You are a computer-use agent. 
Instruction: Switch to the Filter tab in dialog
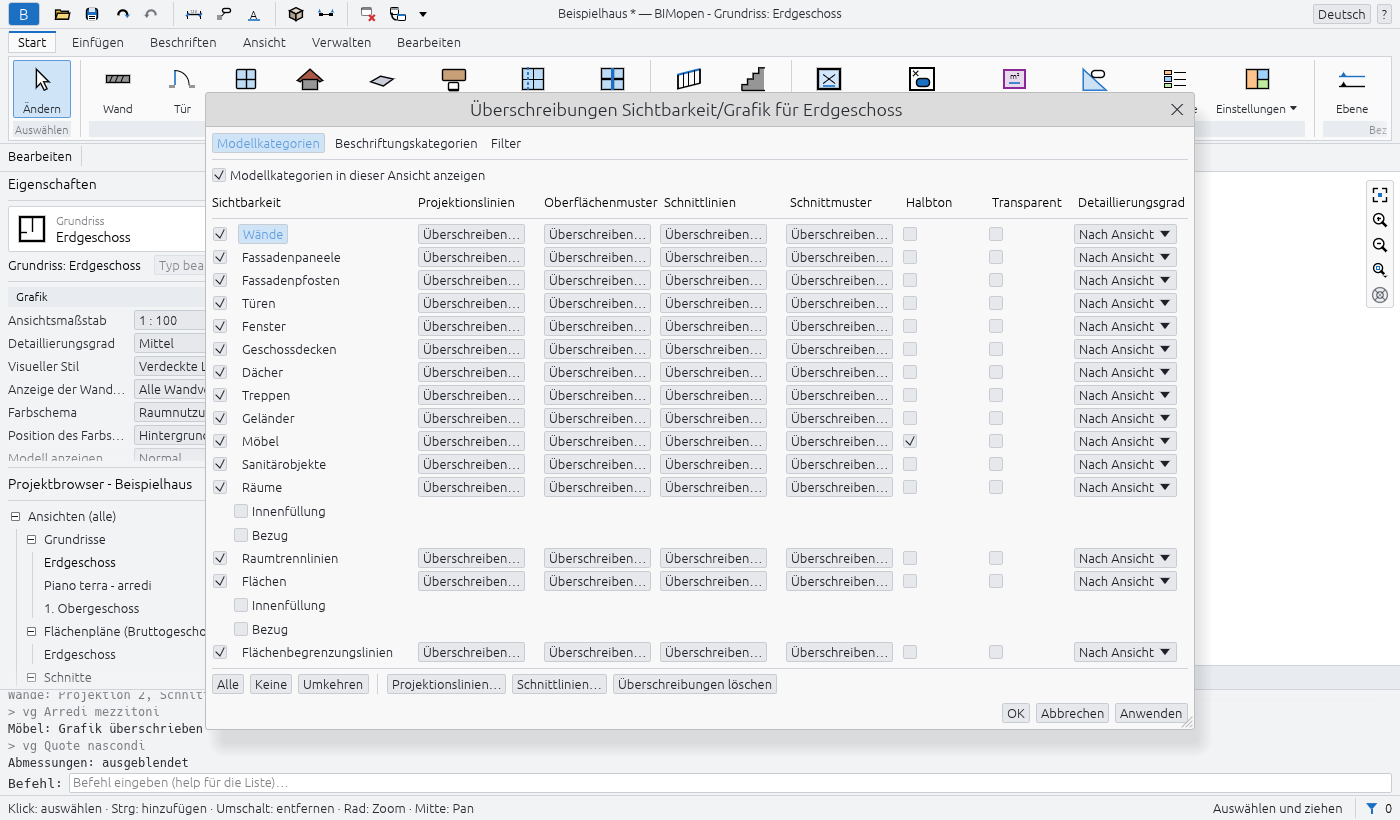coord(506,143)
